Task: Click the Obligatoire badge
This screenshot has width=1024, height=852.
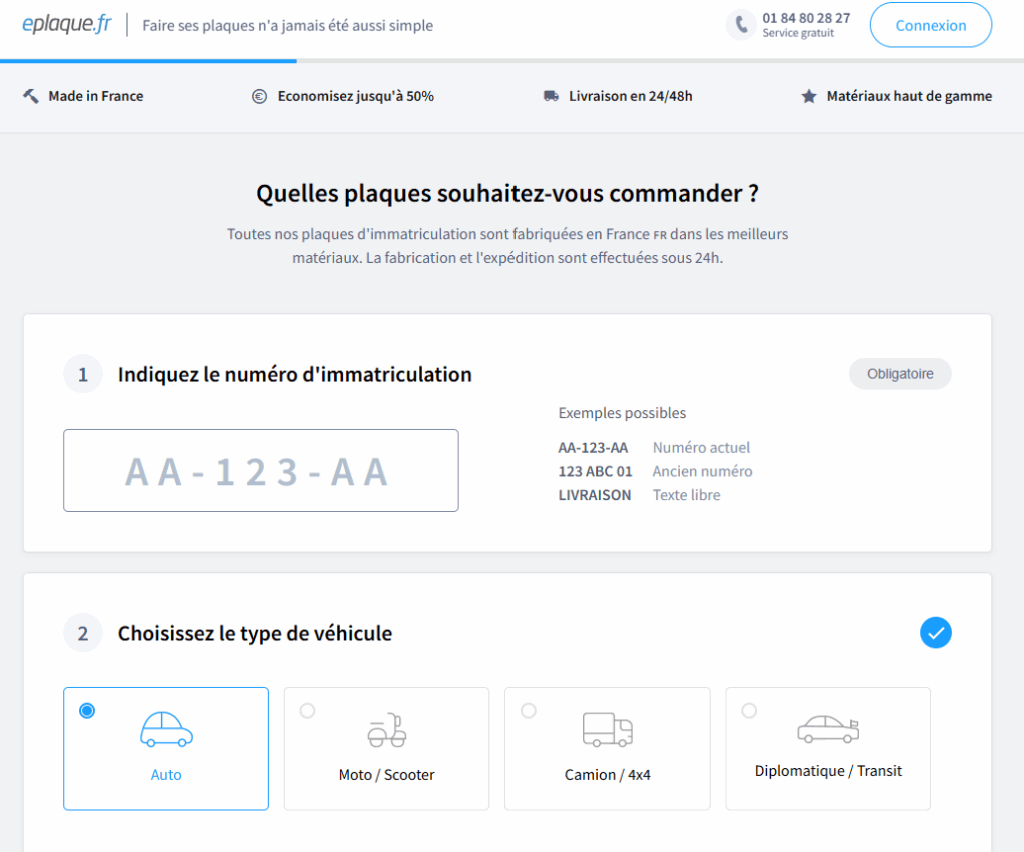Action: tap(900, 374)
